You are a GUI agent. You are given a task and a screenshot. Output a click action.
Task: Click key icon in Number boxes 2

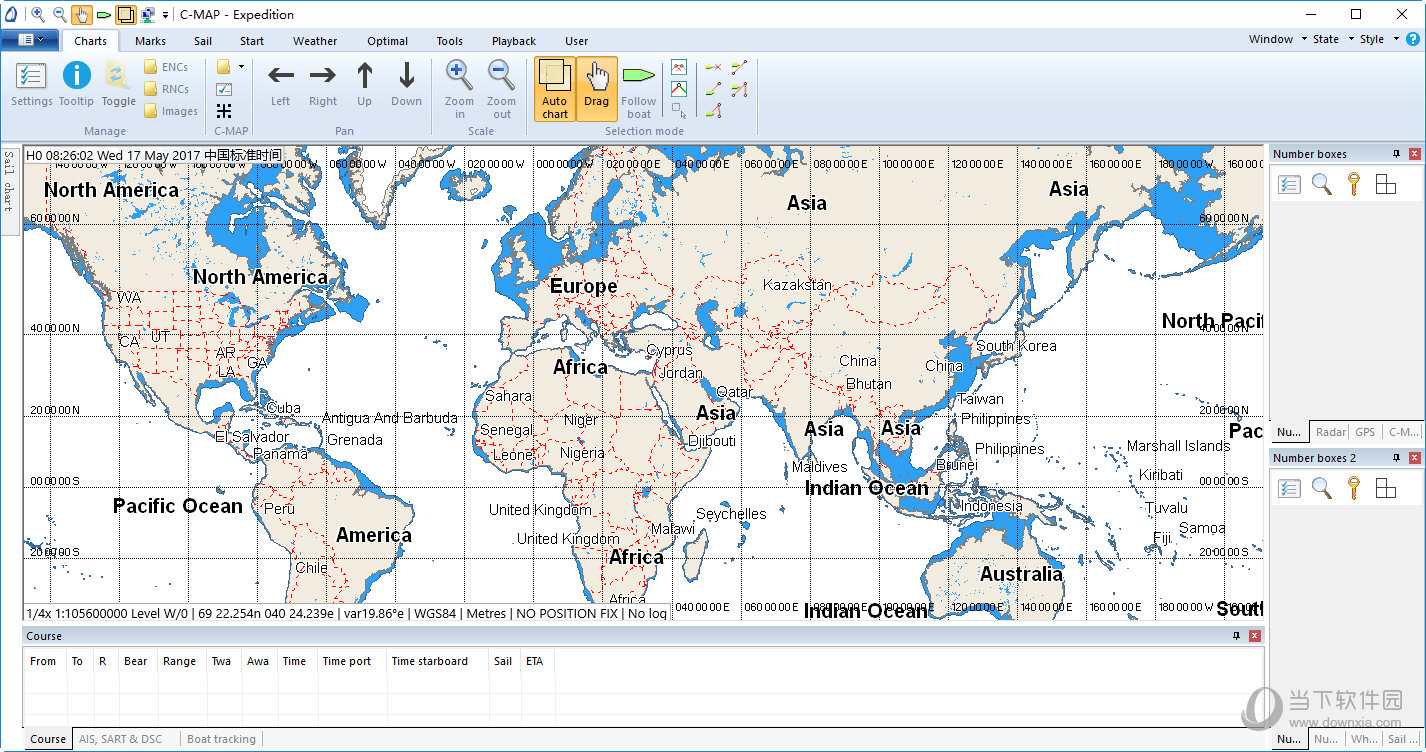tap(1353, 488)
